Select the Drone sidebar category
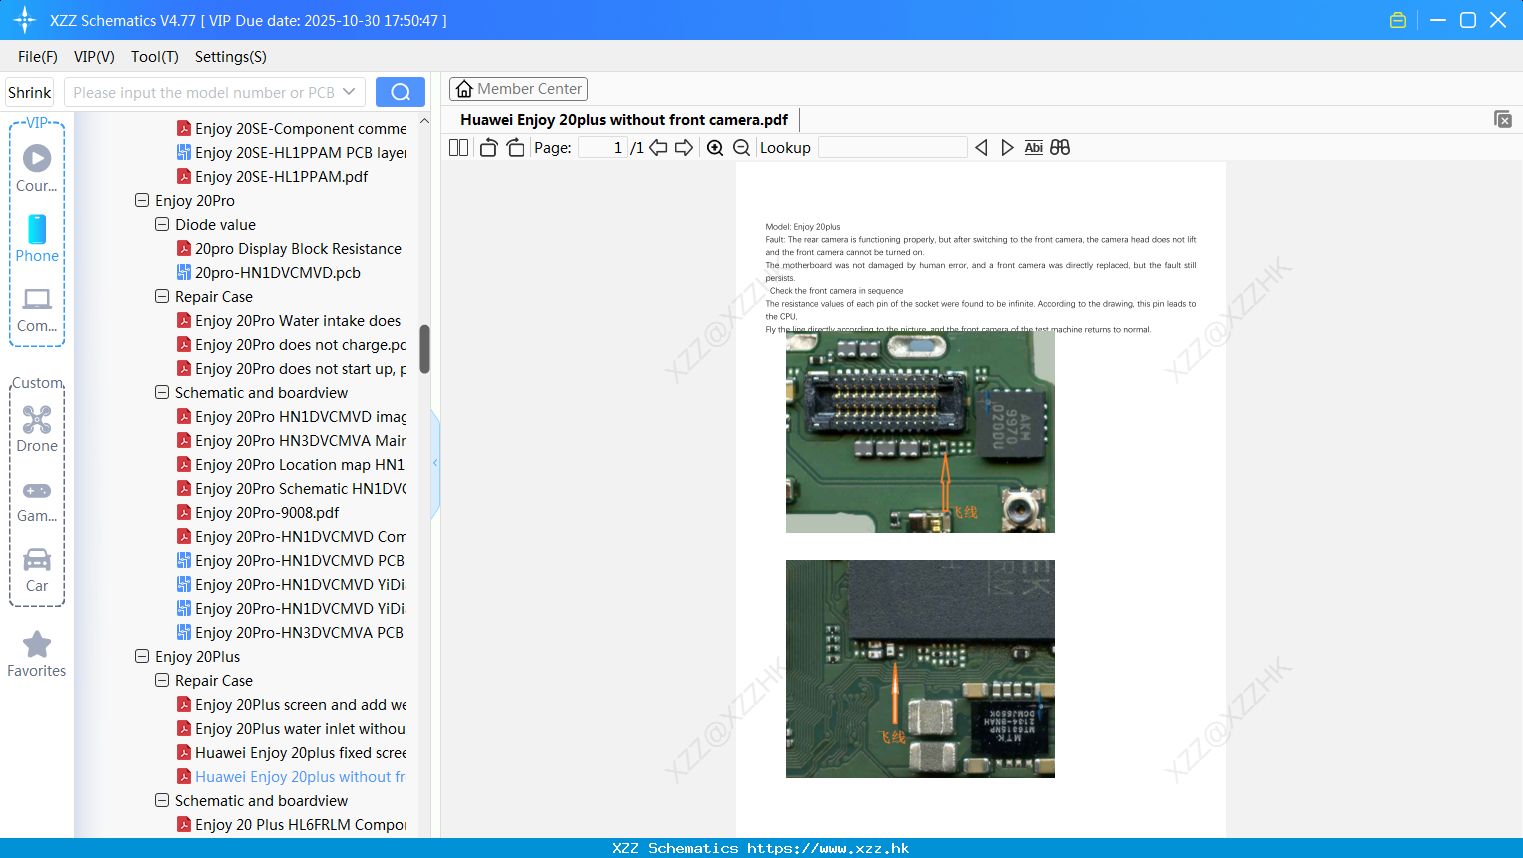Viewport: 1523px width, 858px height. pos(37,429)
